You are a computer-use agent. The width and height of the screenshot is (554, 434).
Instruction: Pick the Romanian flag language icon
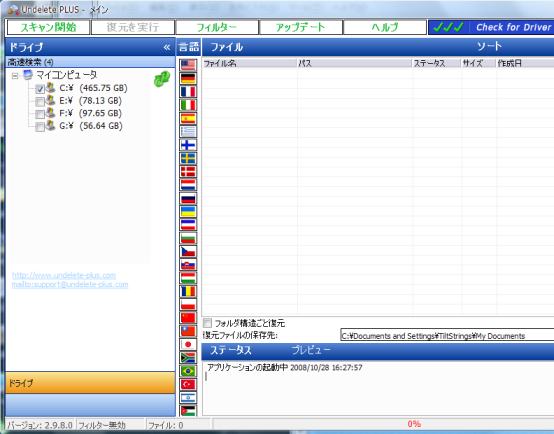(x=188, y=292)
